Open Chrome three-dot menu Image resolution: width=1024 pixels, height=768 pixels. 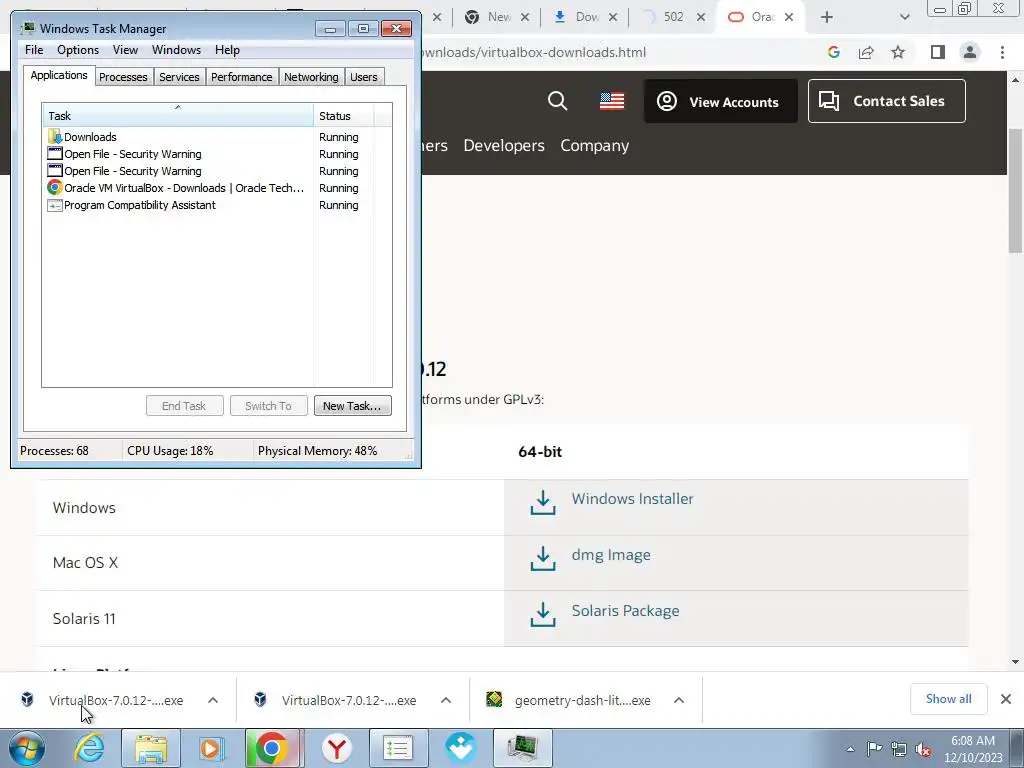1002,52
